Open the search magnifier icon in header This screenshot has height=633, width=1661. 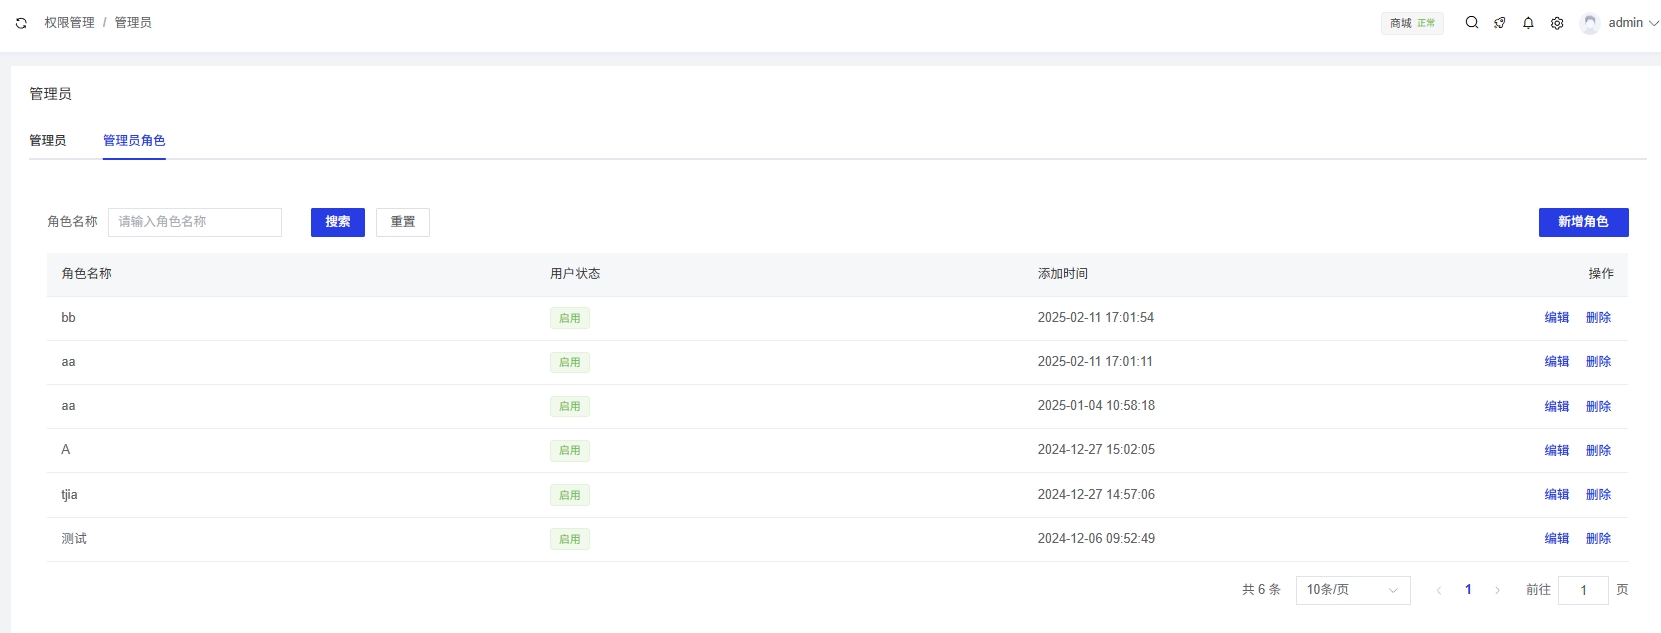(x=1471, y=23)
